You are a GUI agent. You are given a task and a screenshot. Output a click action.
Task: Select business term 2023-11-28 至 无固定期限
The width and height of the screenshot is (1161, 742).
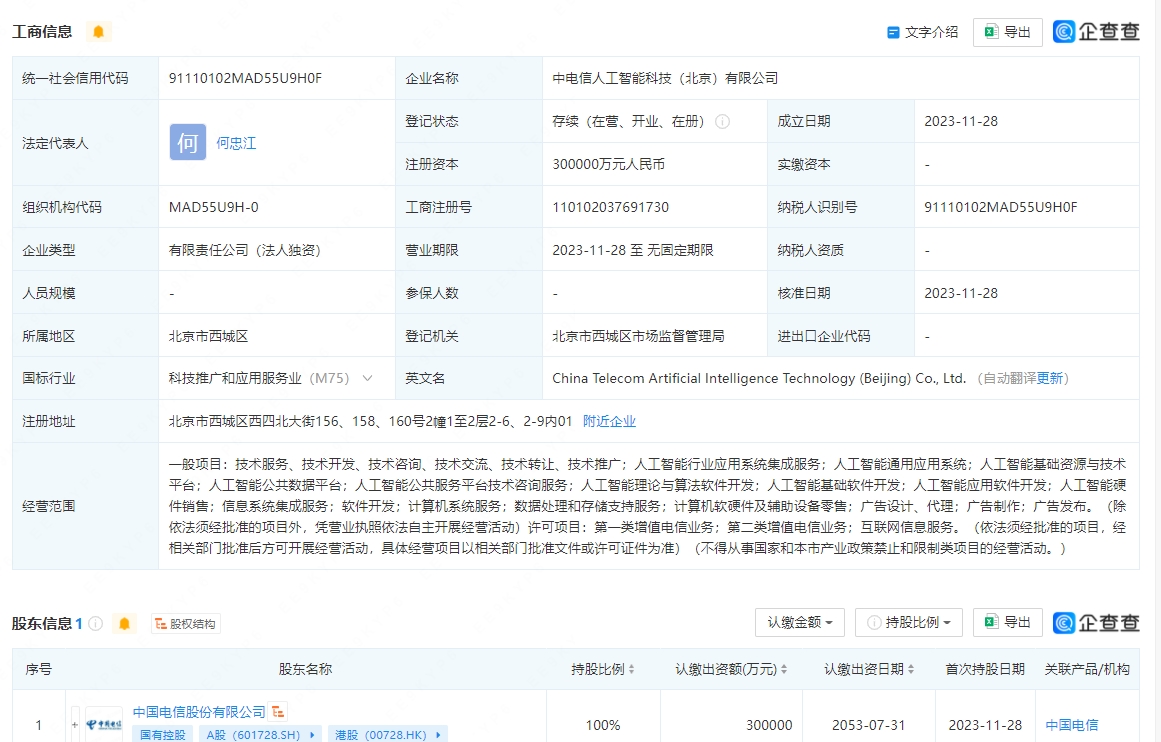633,250
